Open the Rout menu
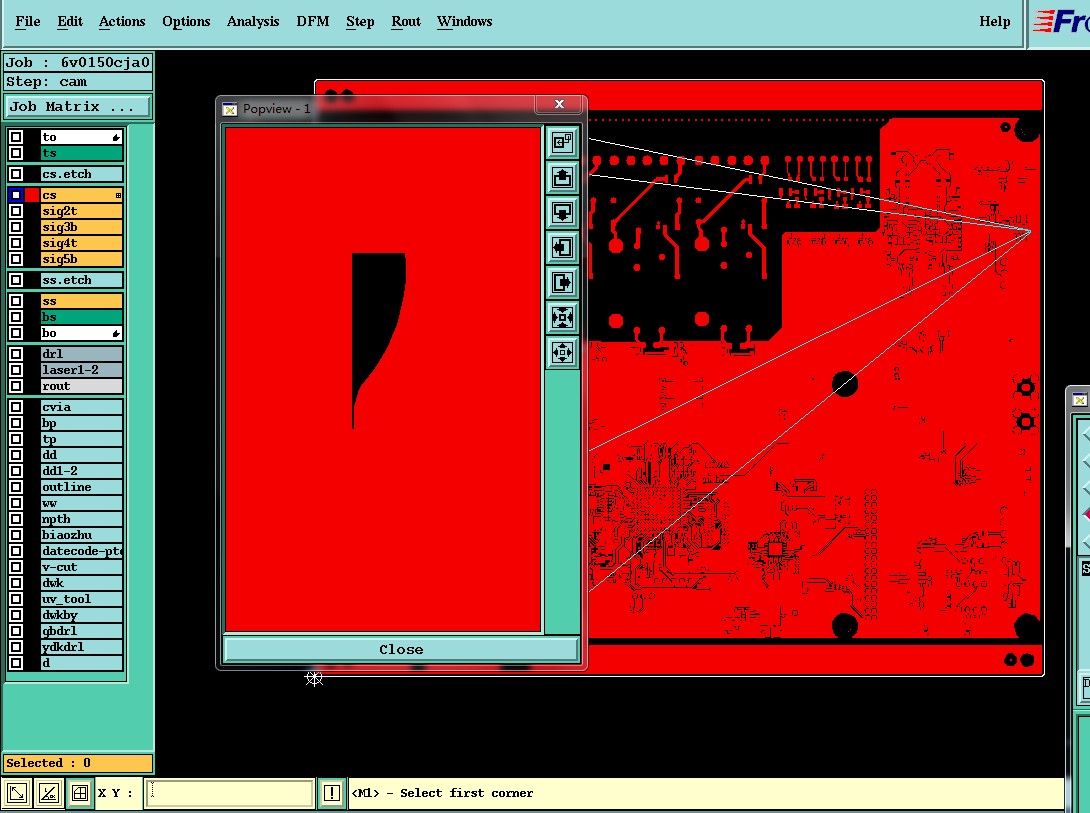1090x813 pixels. (x=406, y=22)
